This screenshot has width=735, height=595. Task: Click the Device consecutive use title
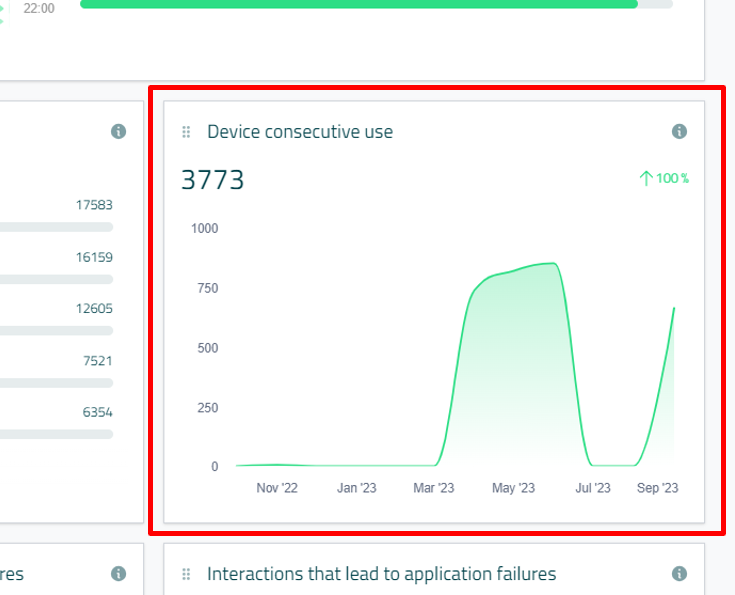pos(299,132)
